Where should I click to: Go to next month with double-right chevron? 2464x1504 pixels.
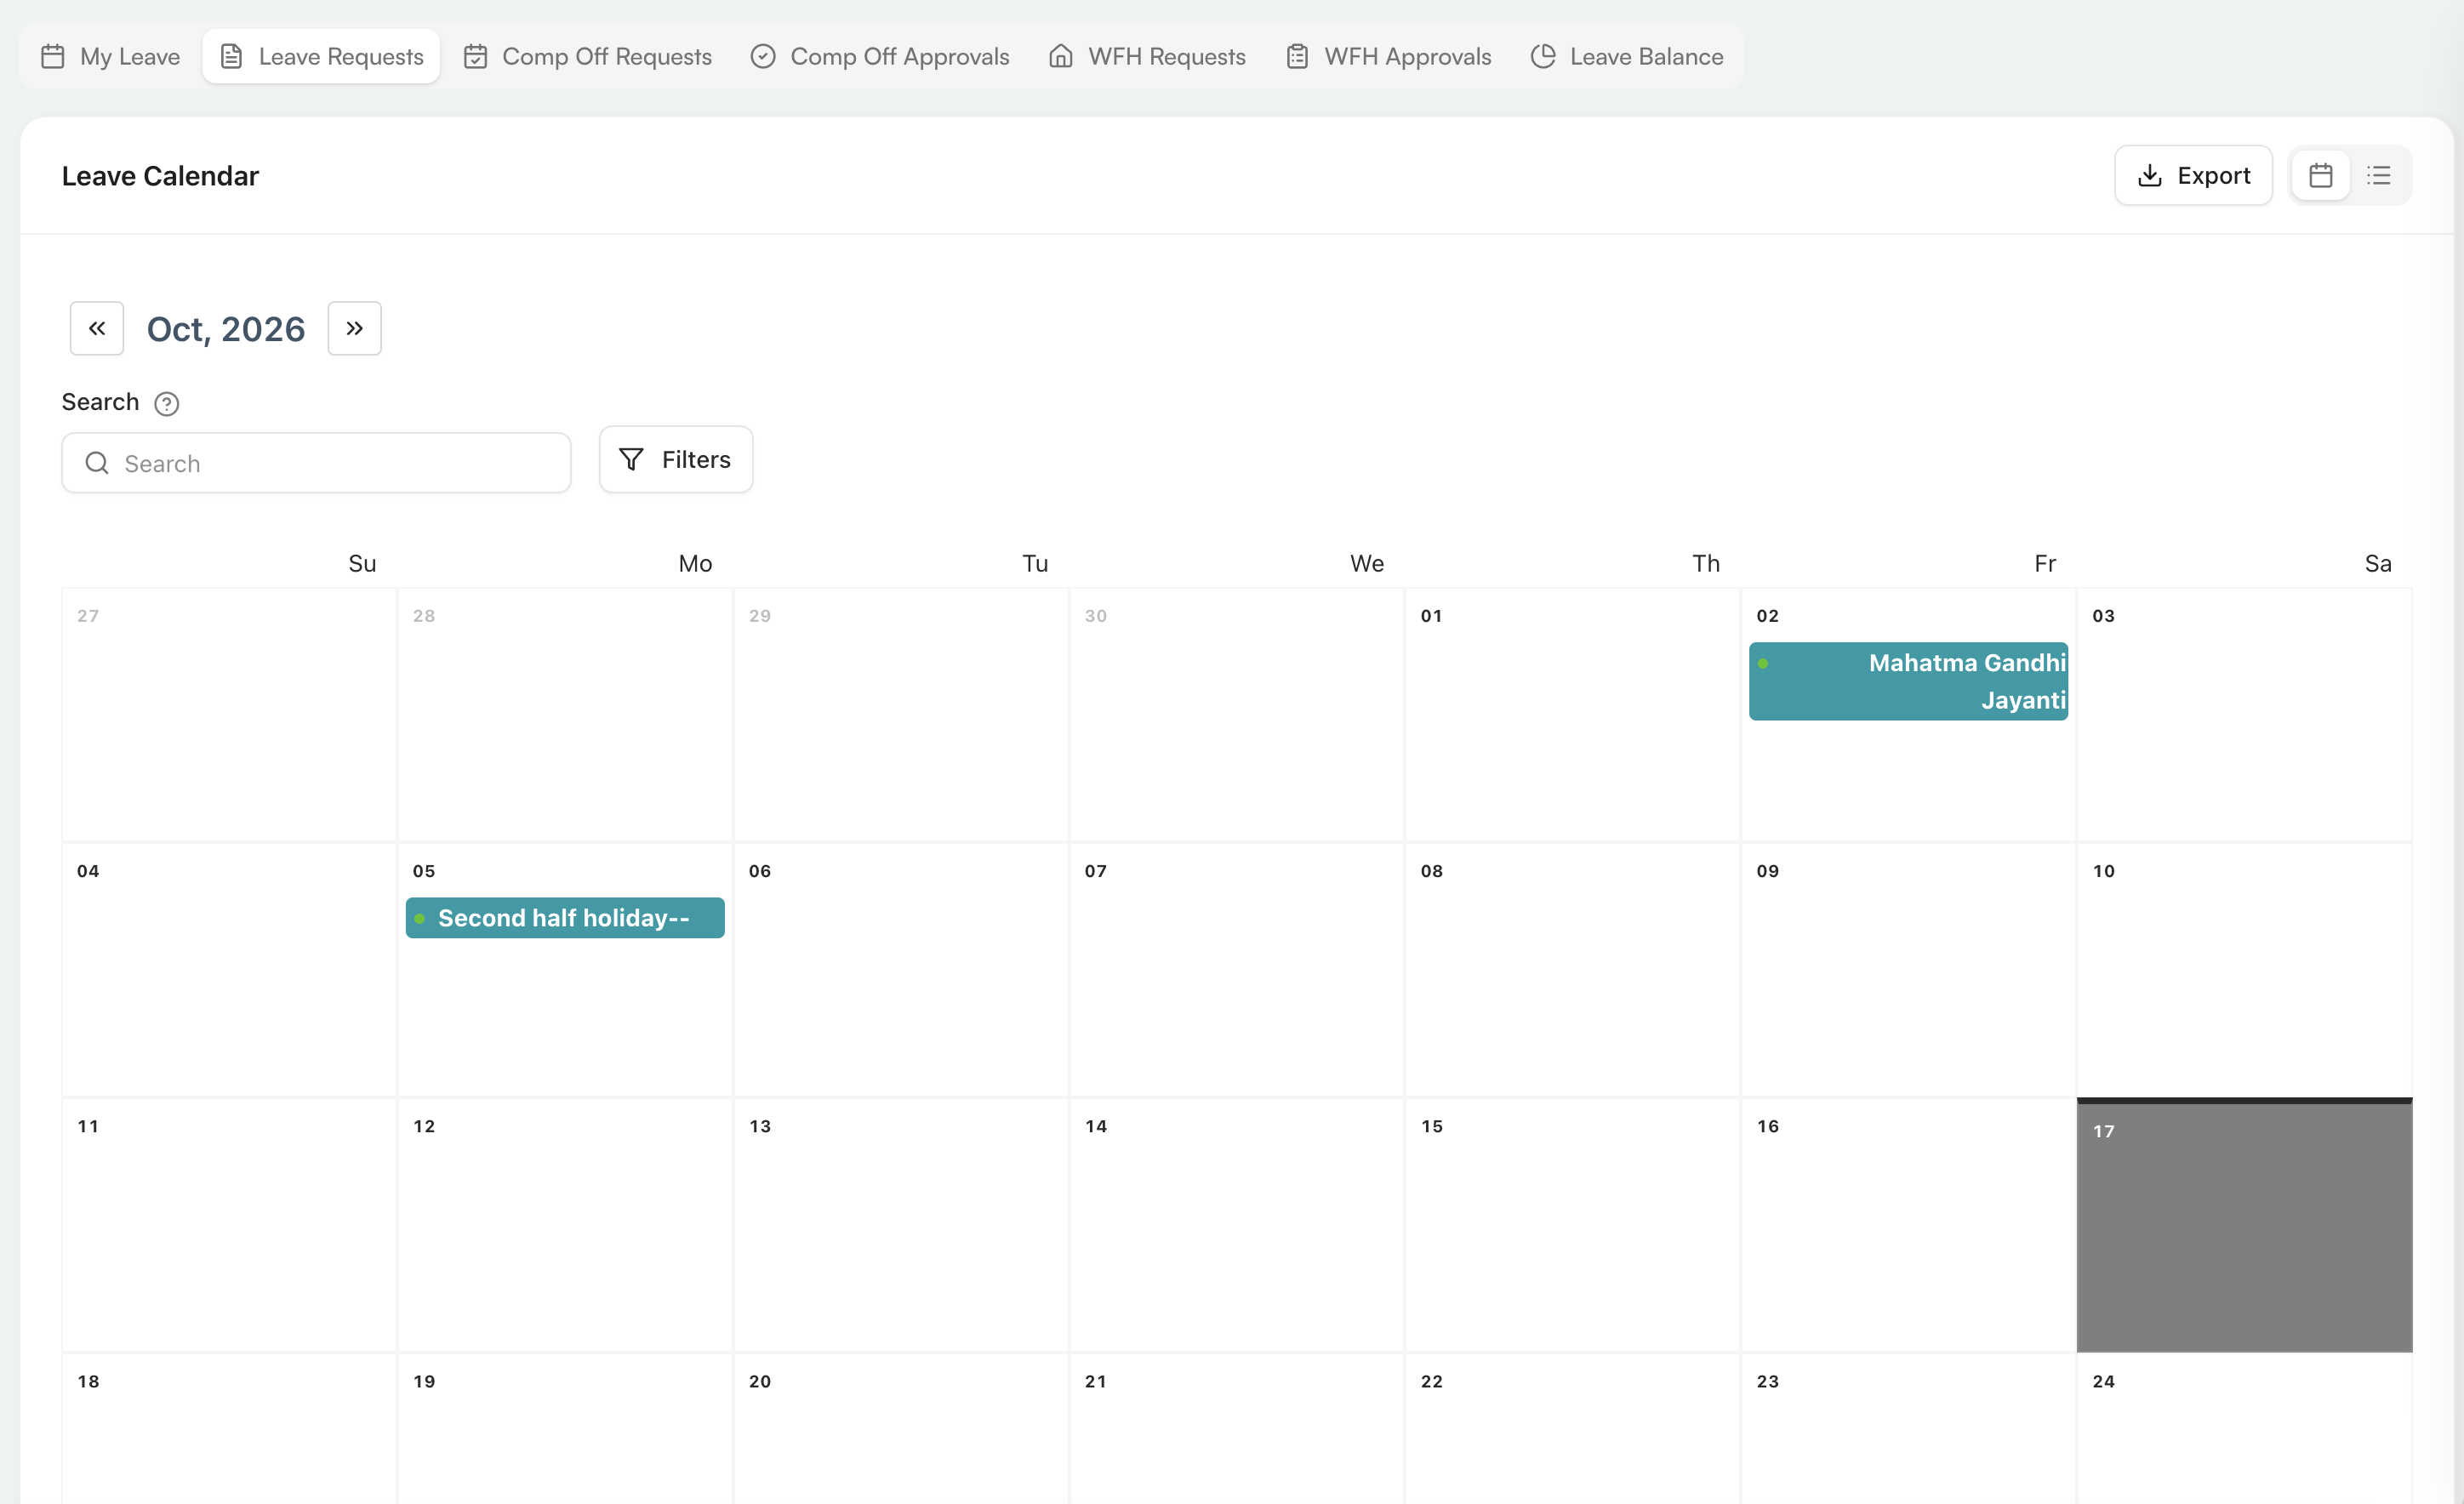355,328
